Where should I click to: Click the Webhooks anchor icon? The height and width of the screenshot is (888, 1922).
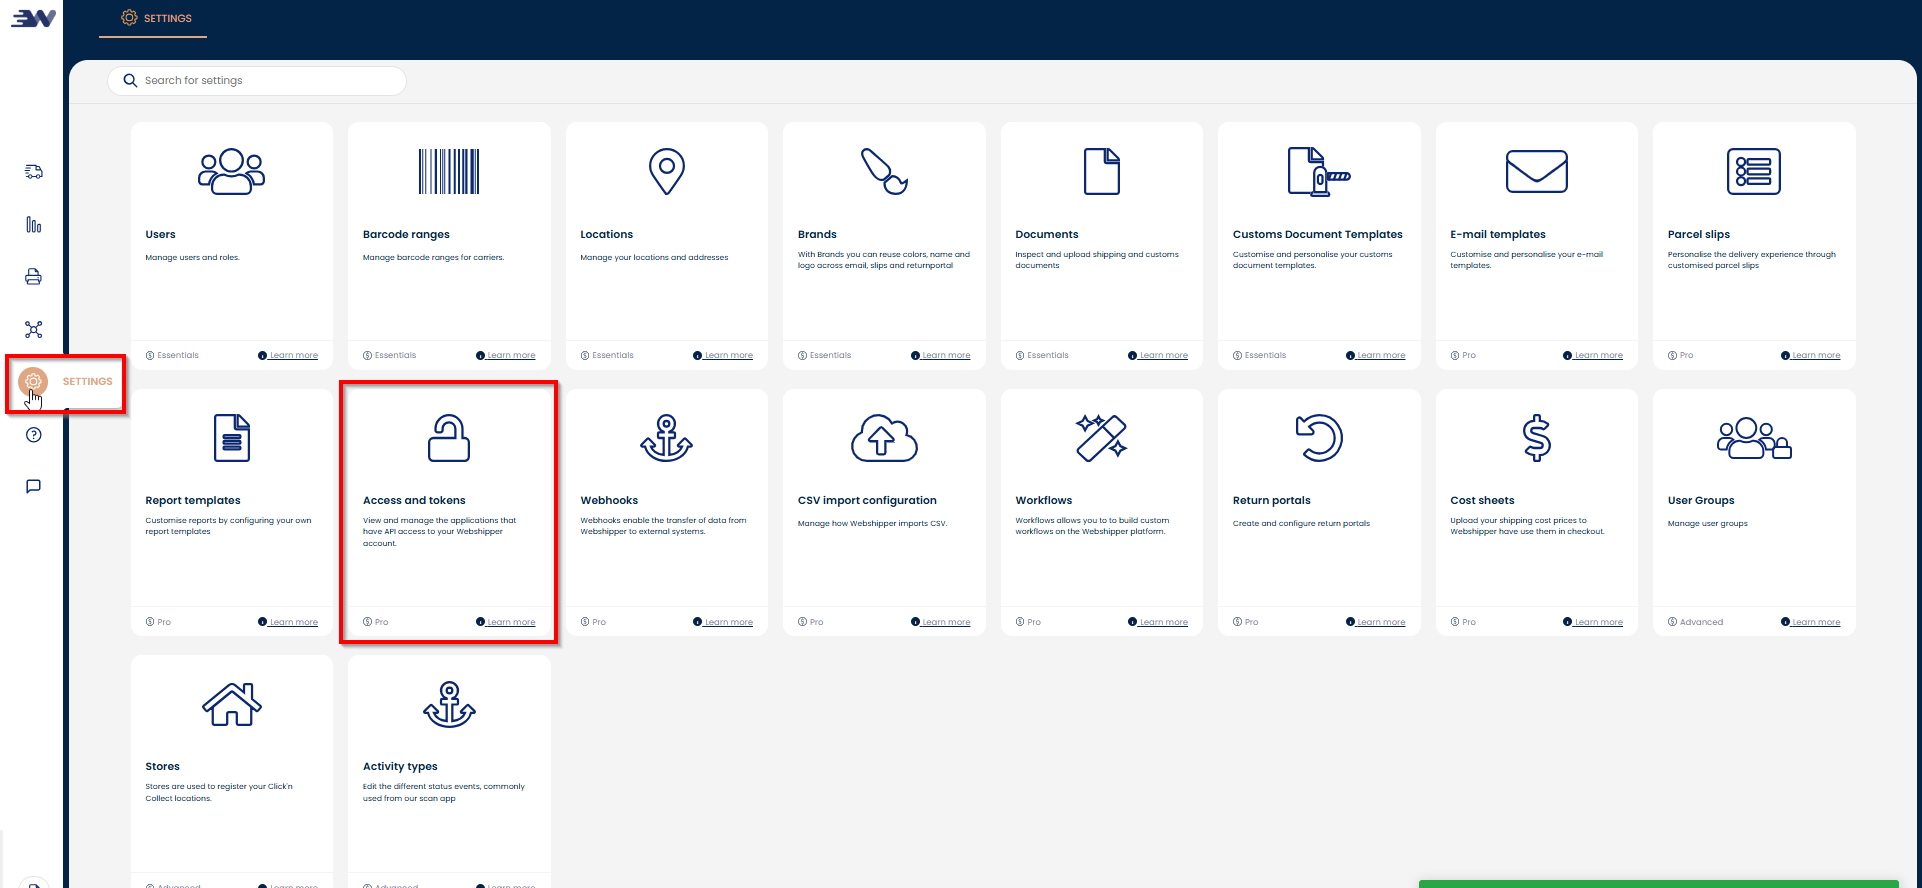click(x=666, y=438)
